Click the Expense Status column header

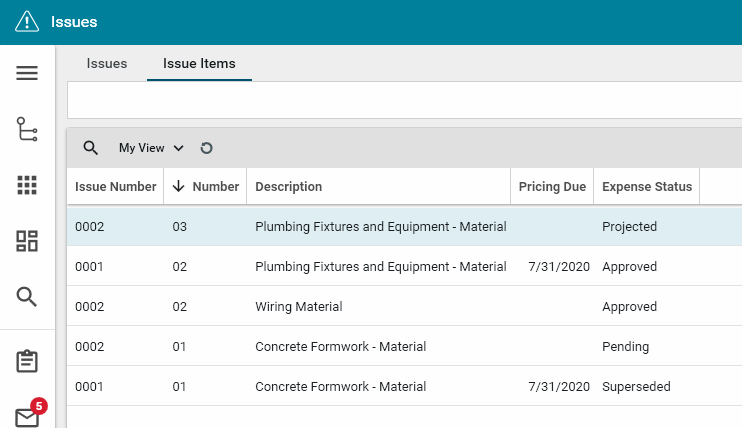[646, 187]
